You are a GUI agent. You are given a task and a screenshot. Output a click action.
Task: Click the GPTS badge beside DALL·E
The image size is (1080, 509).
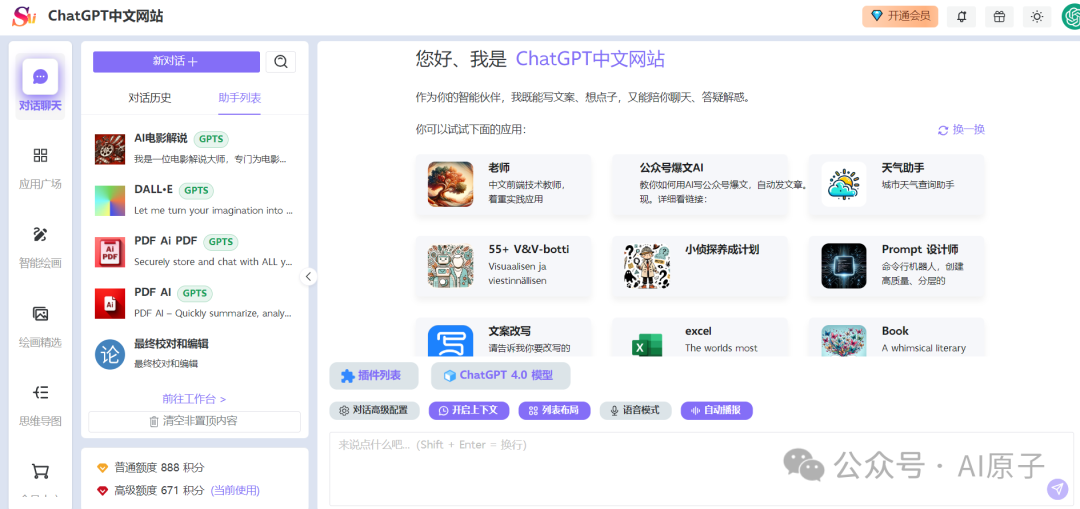196,190
